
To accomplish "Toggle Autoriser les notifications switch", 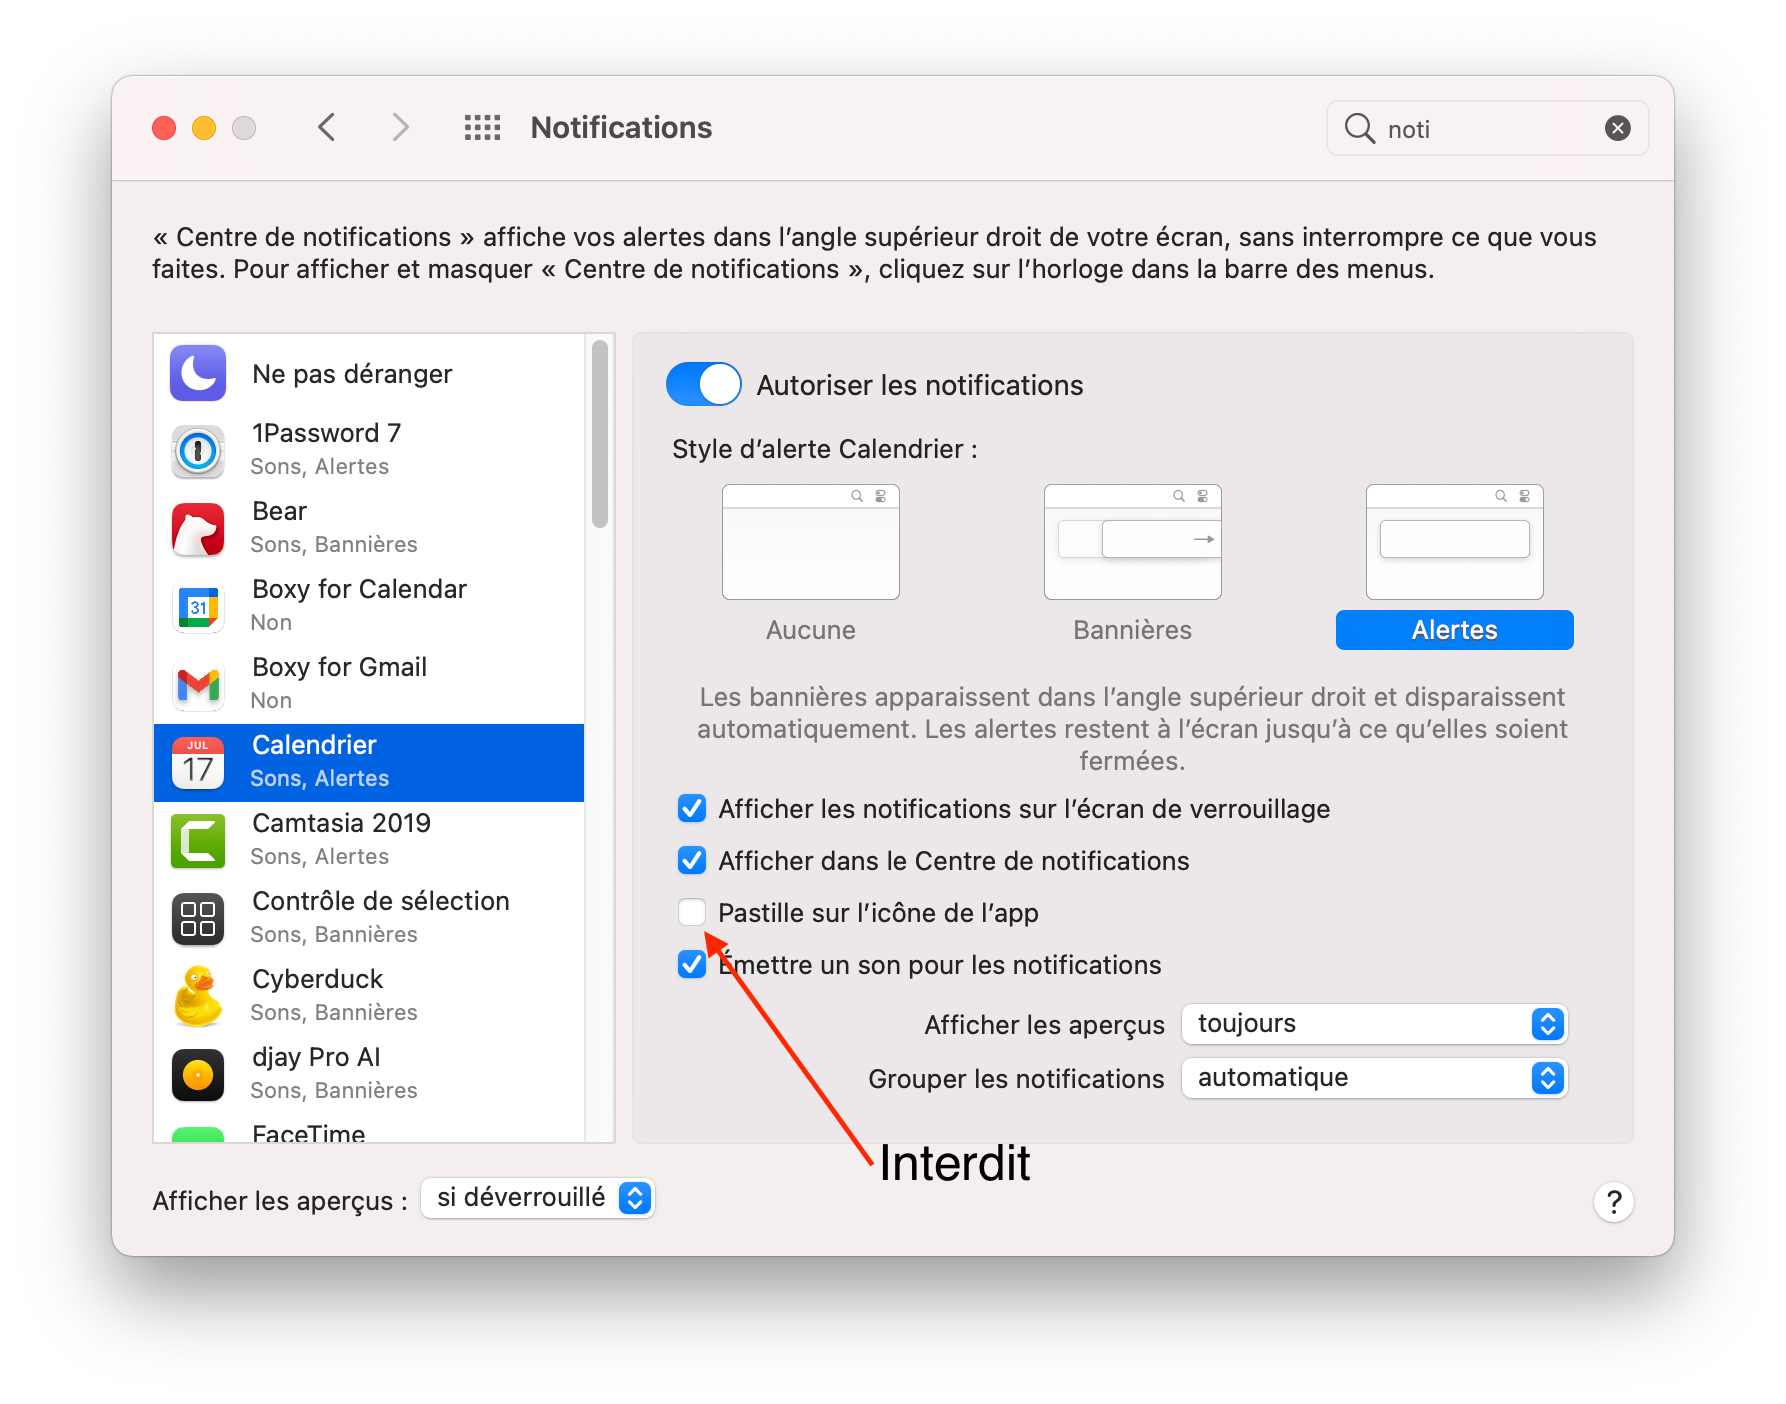I will pos(703,384).
